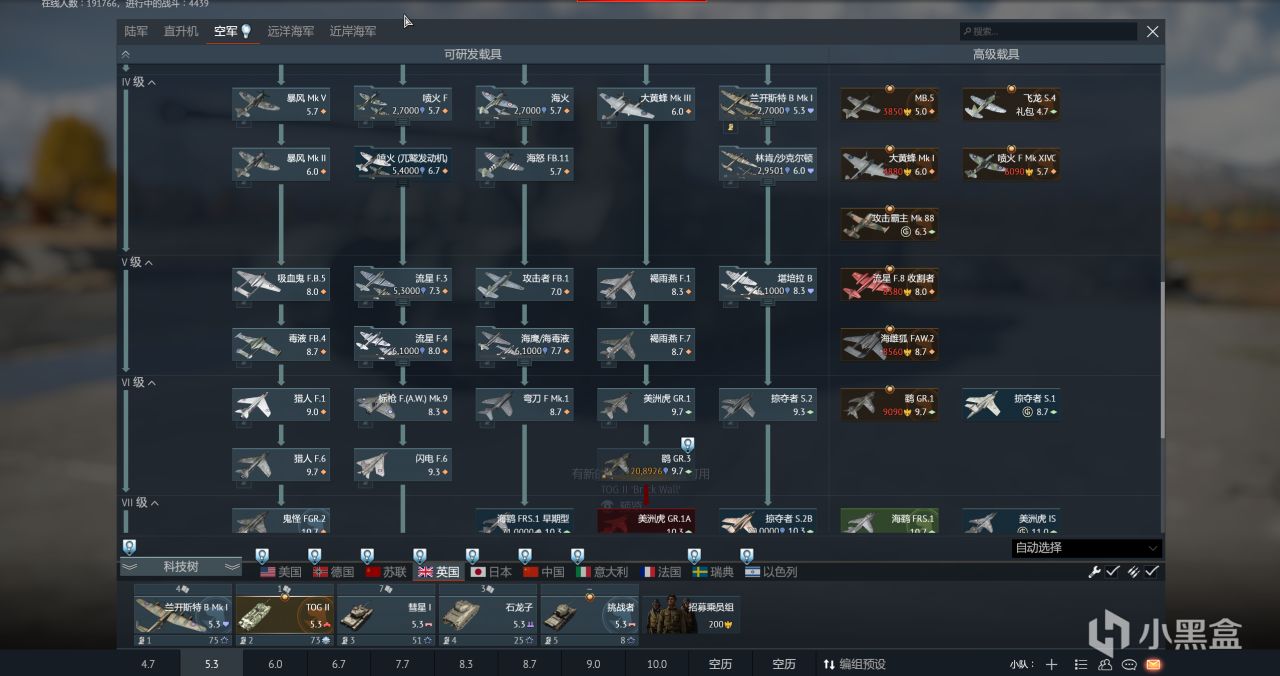Toggle the checkbox beside the wrench icon

[1113, 571]
